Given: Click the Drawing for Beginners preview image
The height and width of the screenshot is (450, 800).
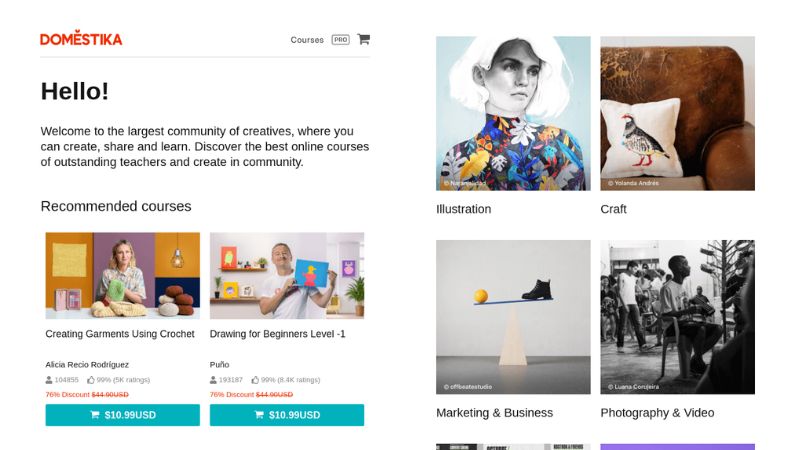Looking at the screenshot, I should click(286, 275).
